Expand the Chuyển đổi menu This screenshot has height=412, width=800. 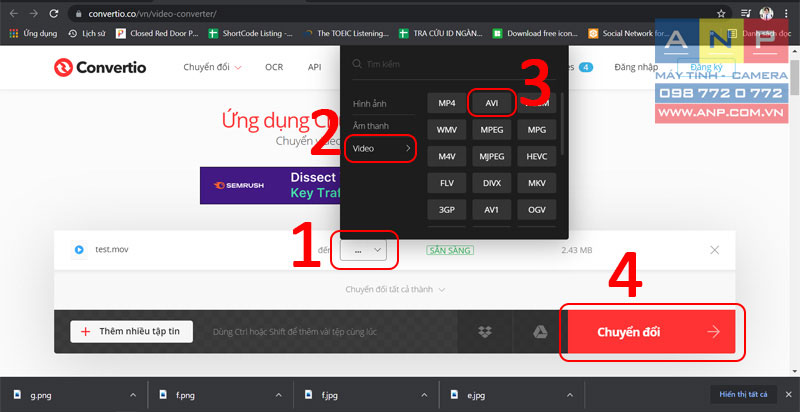(x=212, y=67)
